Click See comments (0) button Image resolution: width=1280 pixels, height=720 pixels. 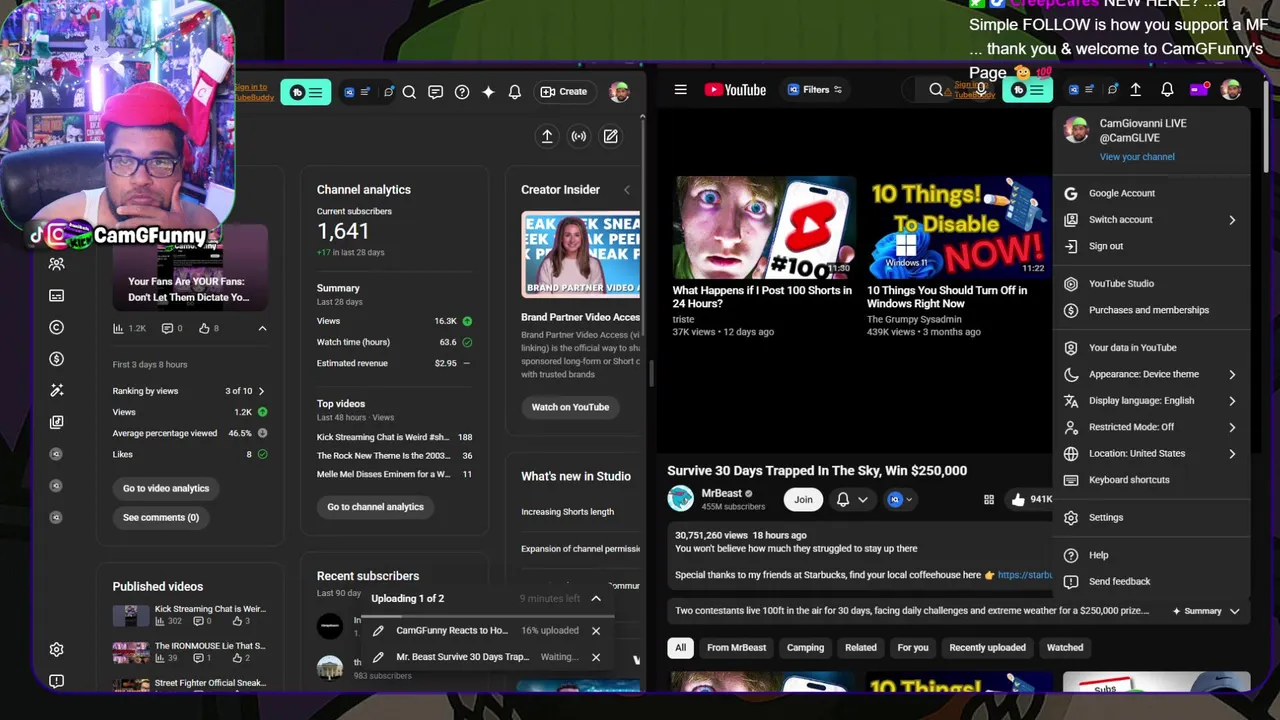[x=161, y=517]
